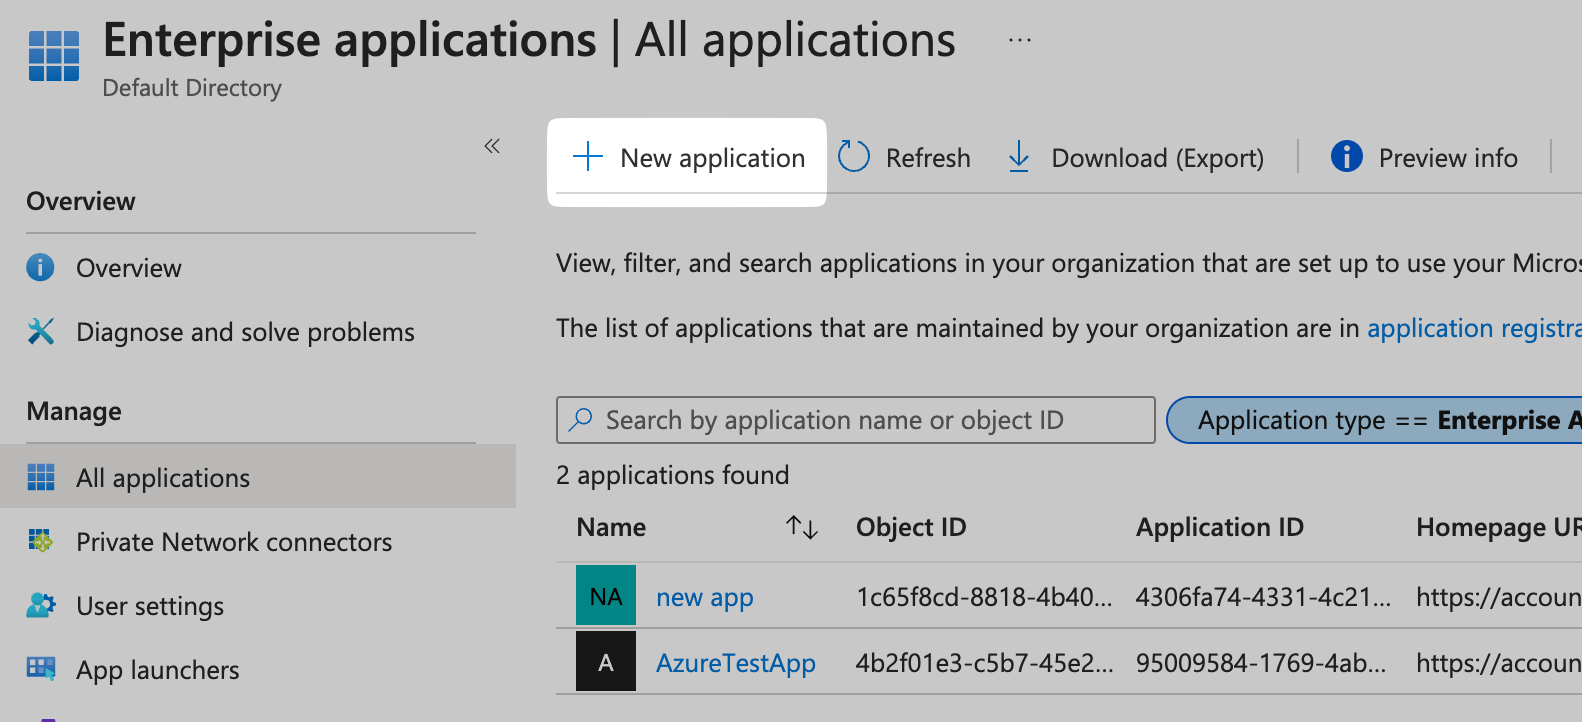Image resolution: width=1582 pixels, height=722 pixels.
Task: Edit the Application type filter pill
Action: click(x=1380, y=420)
